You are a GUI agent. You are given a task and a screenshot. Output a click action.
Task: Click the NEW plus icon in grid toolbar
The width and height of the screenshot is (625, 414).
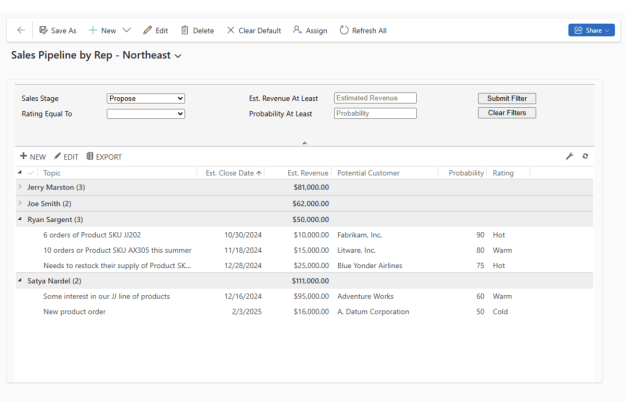tap(24, 156)
